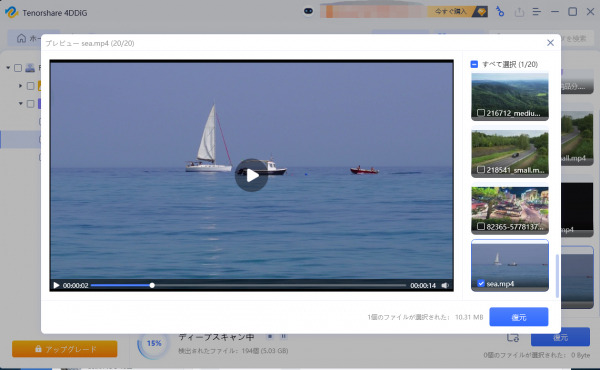Check the 216712_medium video checkbox
Image resolution: width=600 pixels, height=370 pixels.
481,113
